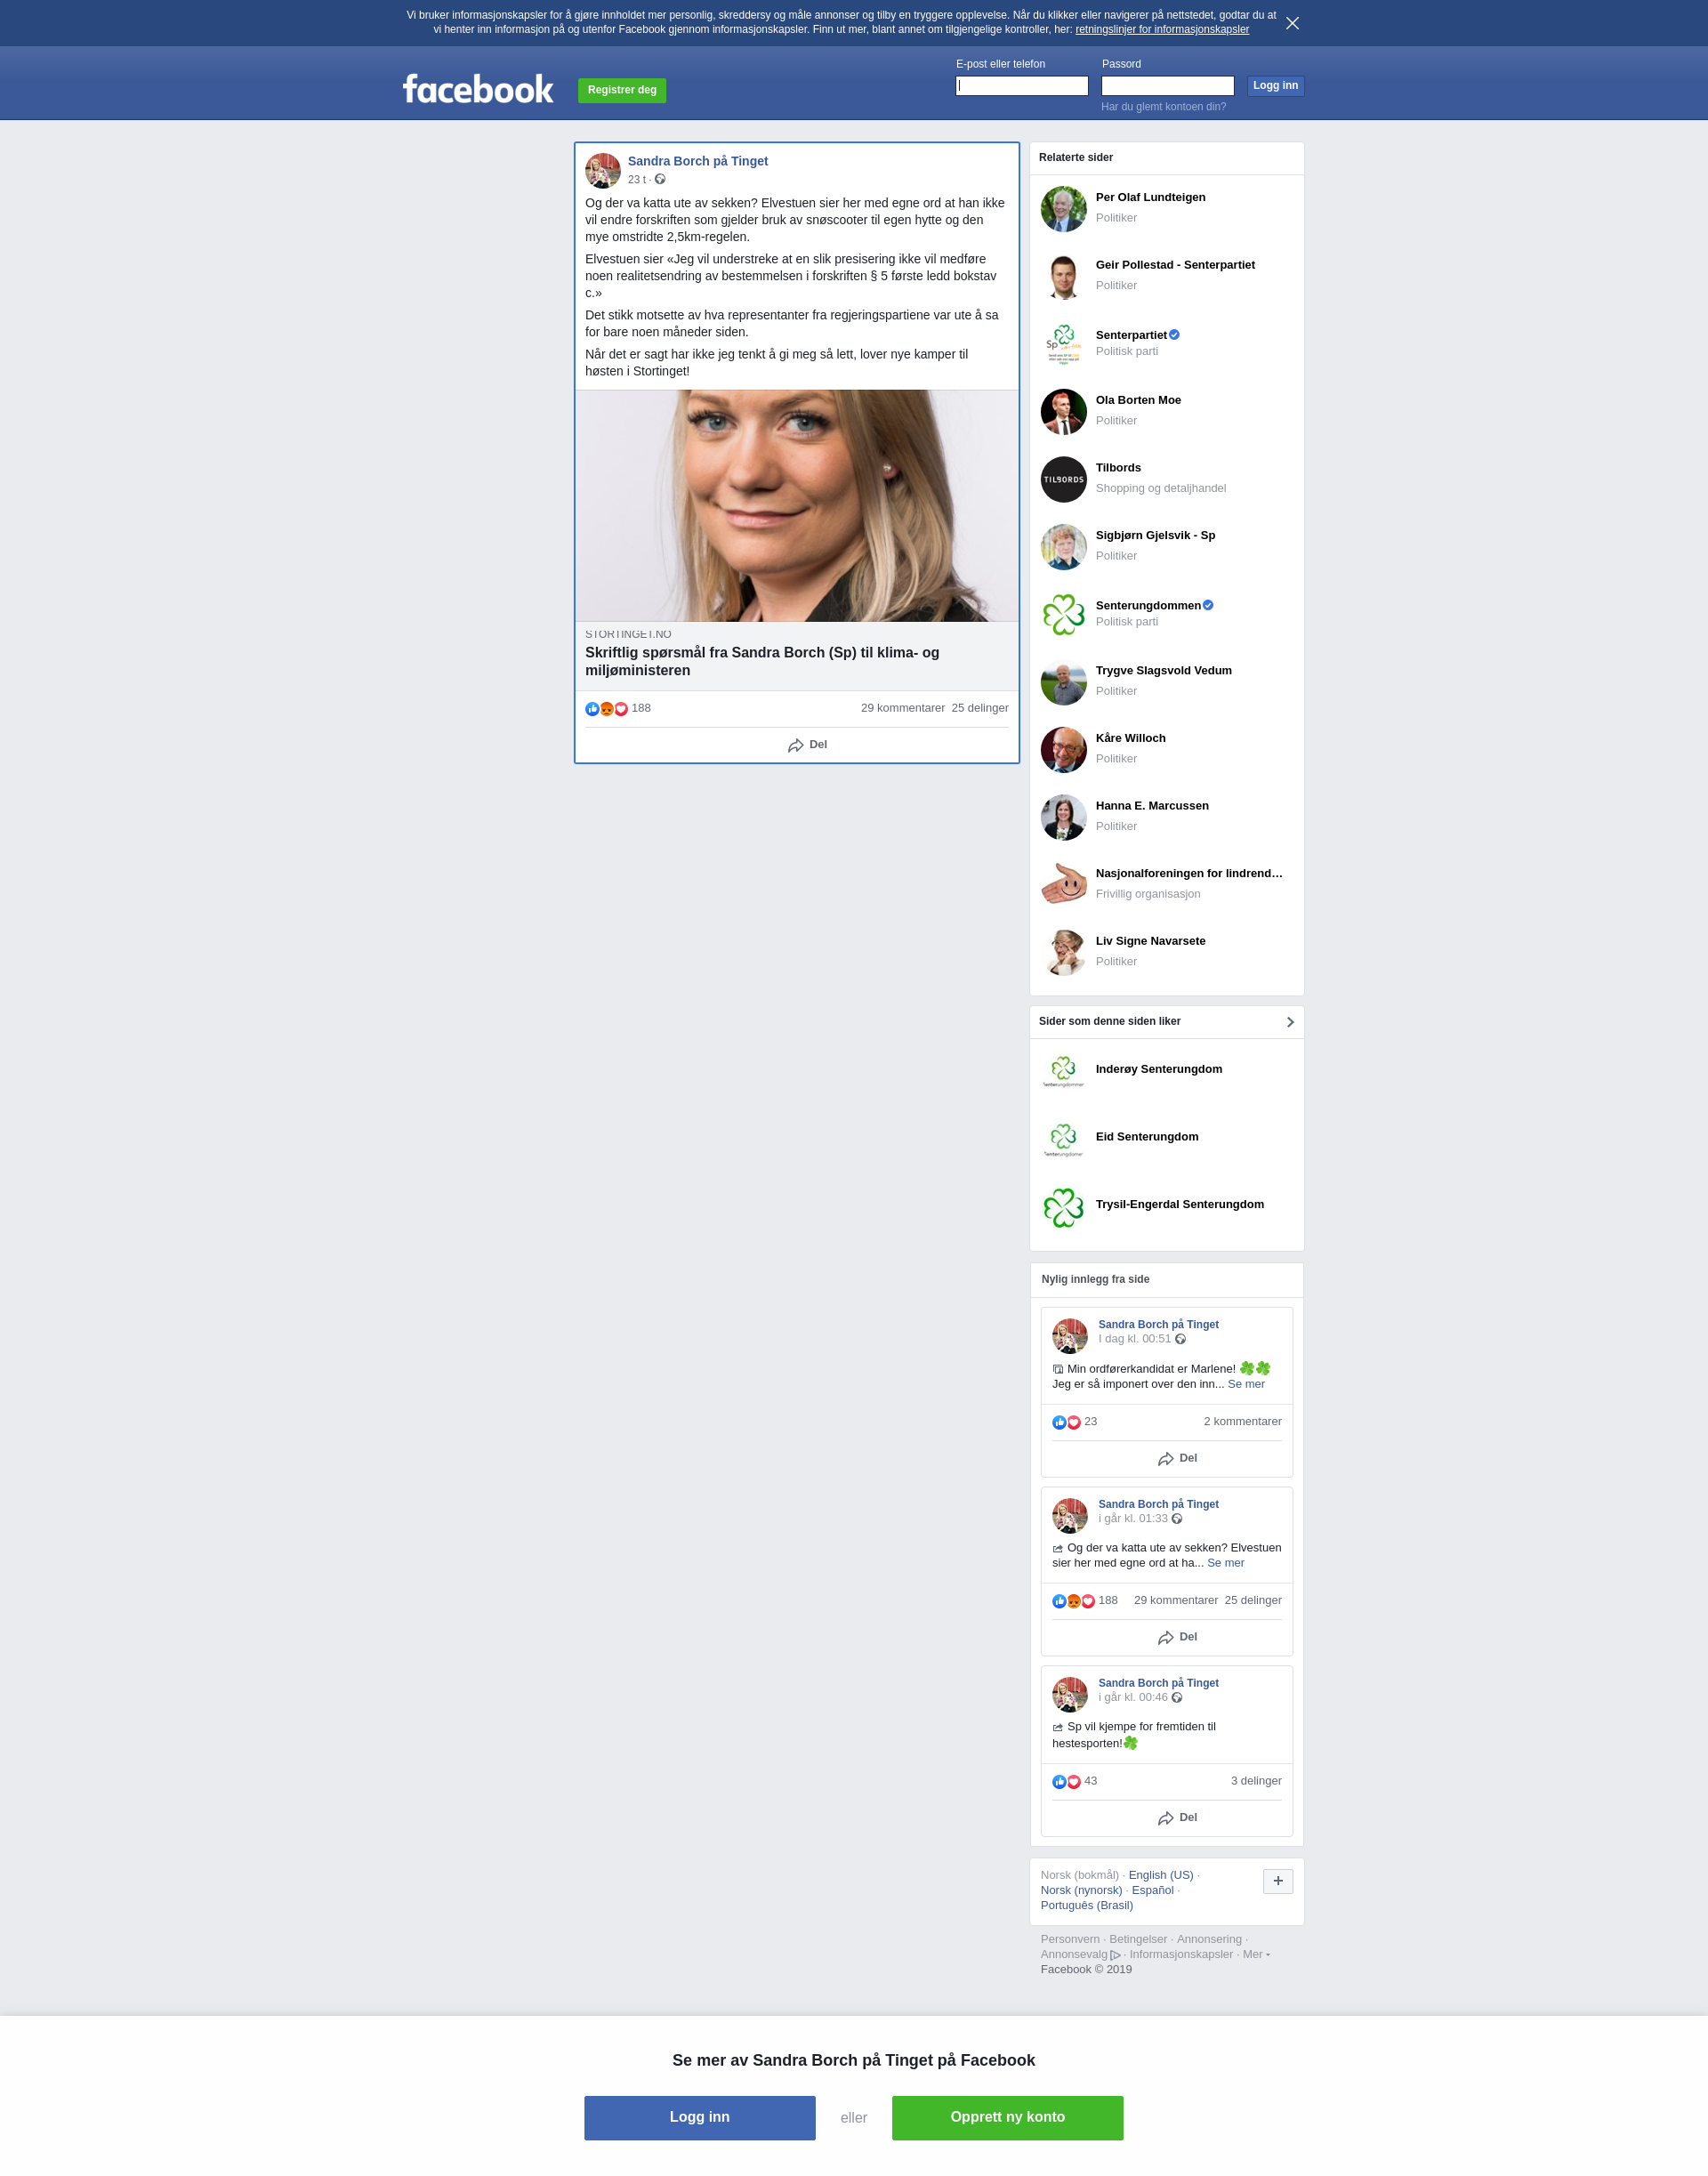Share the main post with Del
The width and height of the screenshot is (1708, 2176).
point(807,745)
